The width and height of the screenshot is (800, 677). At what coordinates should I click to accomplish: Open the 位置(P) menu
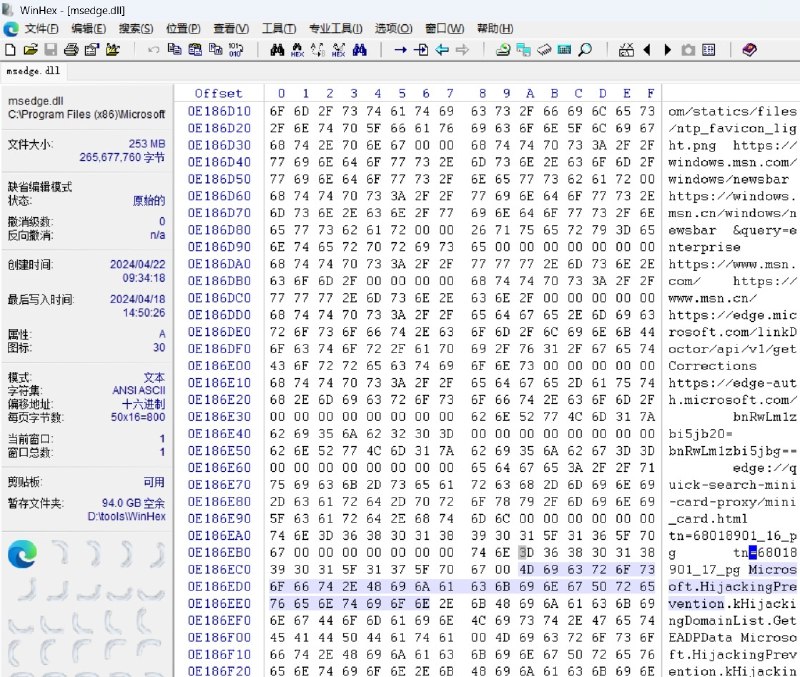pos(183,29)
